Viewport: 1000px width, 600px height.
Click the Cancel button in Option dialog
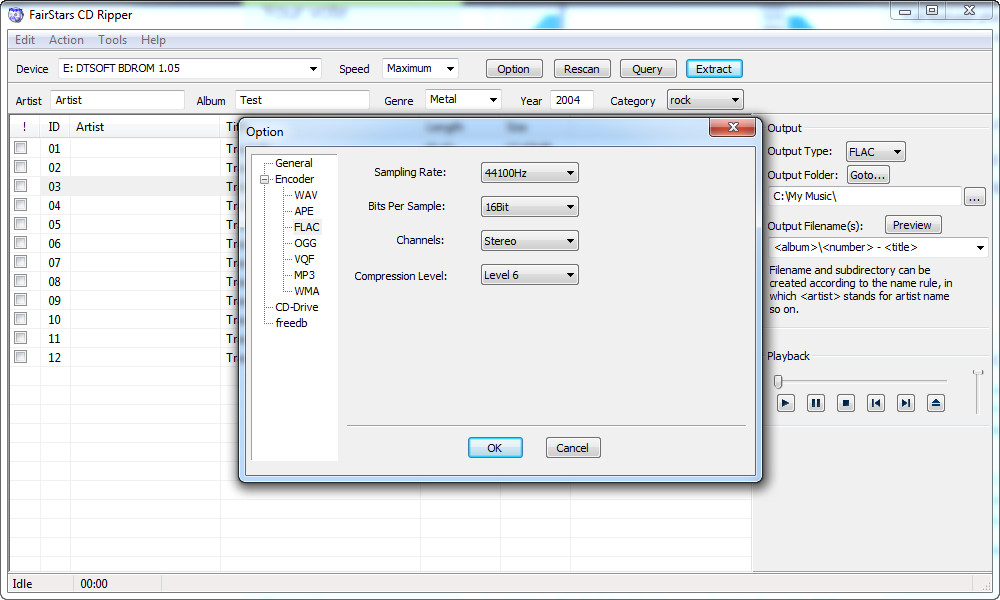click(573, 448)
